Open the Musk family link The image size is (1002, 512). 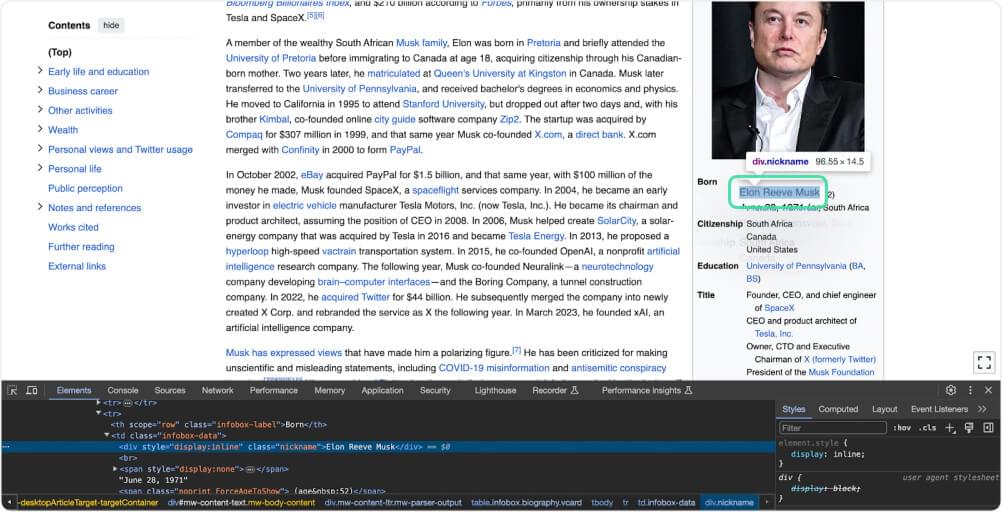tap(421, 42)
